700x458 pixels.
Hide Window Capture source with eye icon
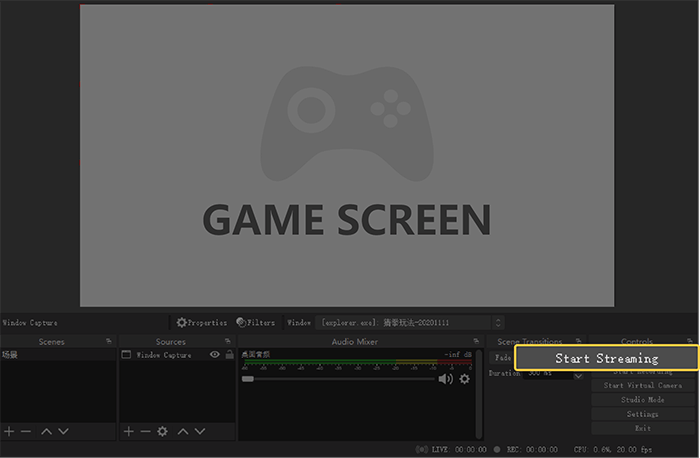click(x=214, y=355)
